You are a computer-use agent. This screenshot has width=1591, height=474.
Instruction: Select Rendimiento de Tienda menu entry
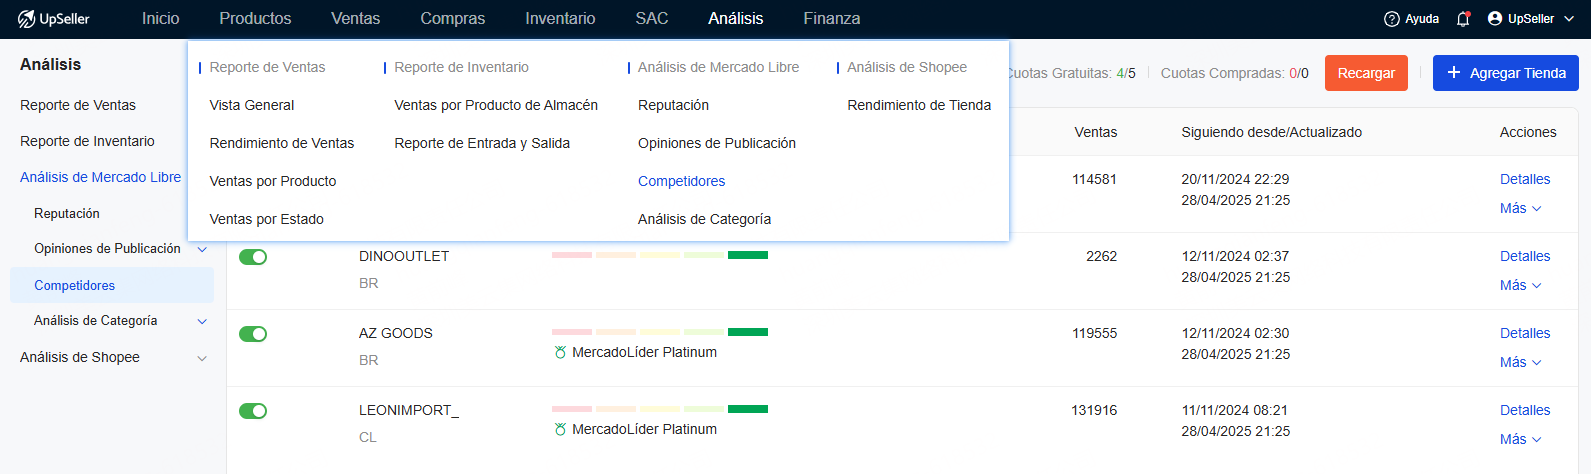tap(919, 105)
